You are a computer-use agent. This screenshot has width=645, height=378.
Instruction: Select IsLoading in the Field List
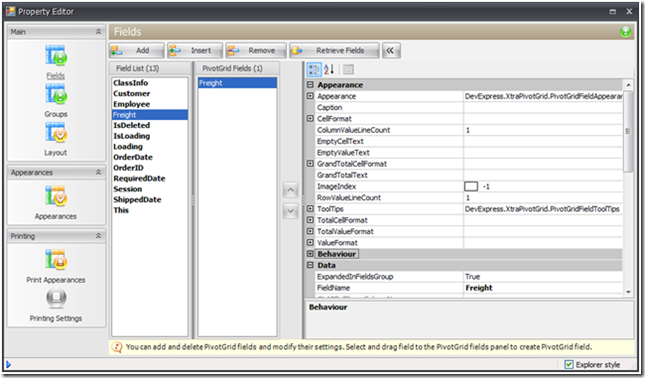pyautogui.click(x=150, y=136)
